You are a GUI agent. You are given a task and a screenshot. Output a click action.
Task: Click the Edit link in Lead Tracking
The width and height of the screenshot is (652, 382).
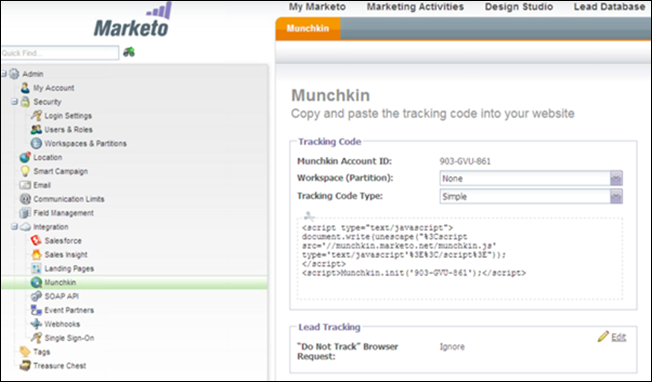click(618, 337)
